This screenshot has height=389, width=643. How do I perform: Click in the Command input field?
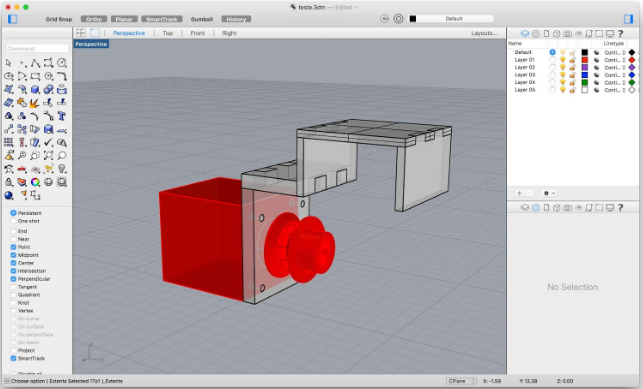pyautogui.click(x=37, y=49)
